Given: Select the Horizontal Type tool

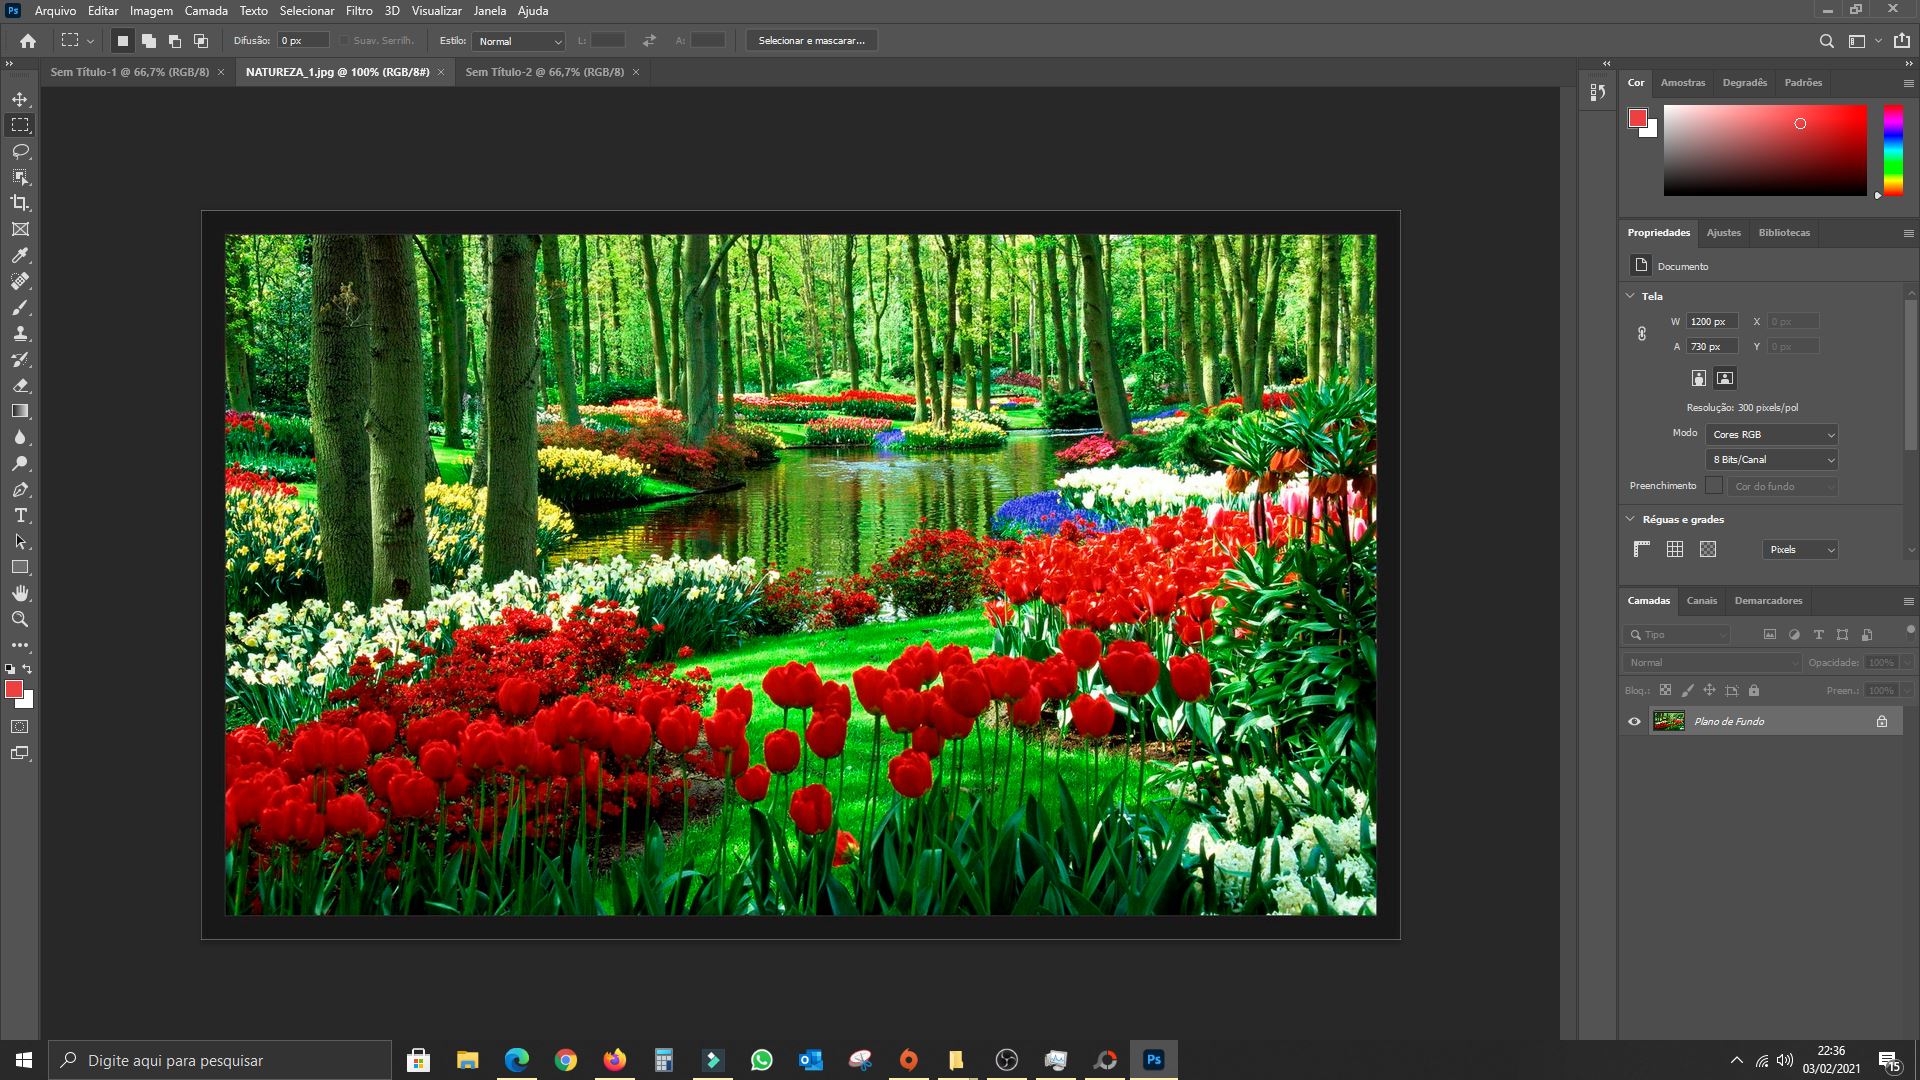Looking at the screenshot, I should click(20, 515).
